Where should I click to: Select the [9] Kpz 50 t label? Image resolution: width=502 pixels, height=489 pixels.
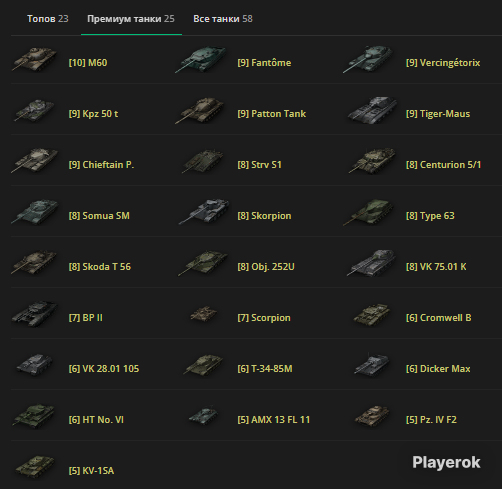point(93,114)
